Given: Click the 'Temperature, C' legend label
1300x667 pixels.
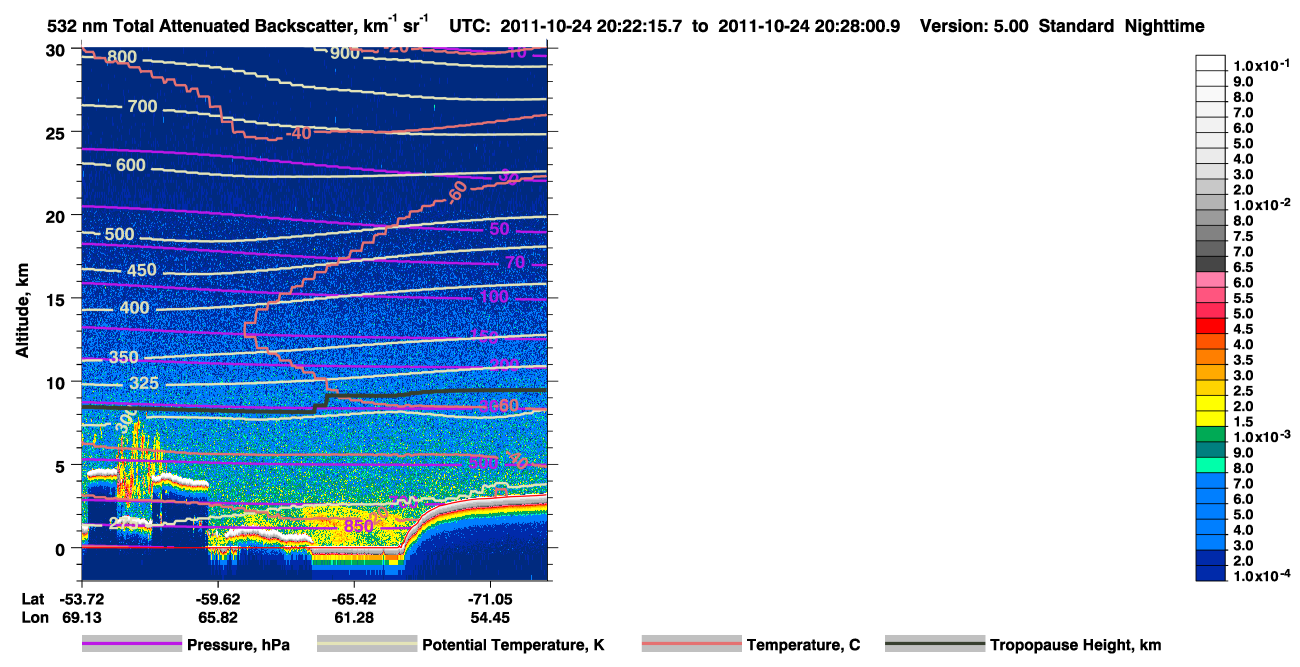Looking at the screenshot, I should point(803,645).
